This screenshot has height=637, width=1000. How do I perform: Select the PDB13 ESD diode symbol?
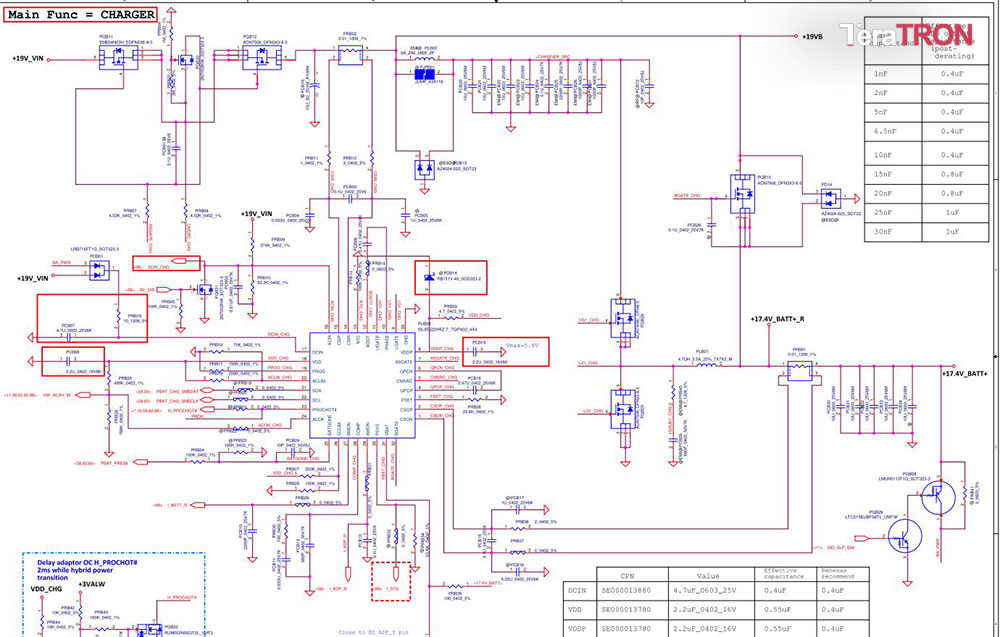tap(424, 170)
